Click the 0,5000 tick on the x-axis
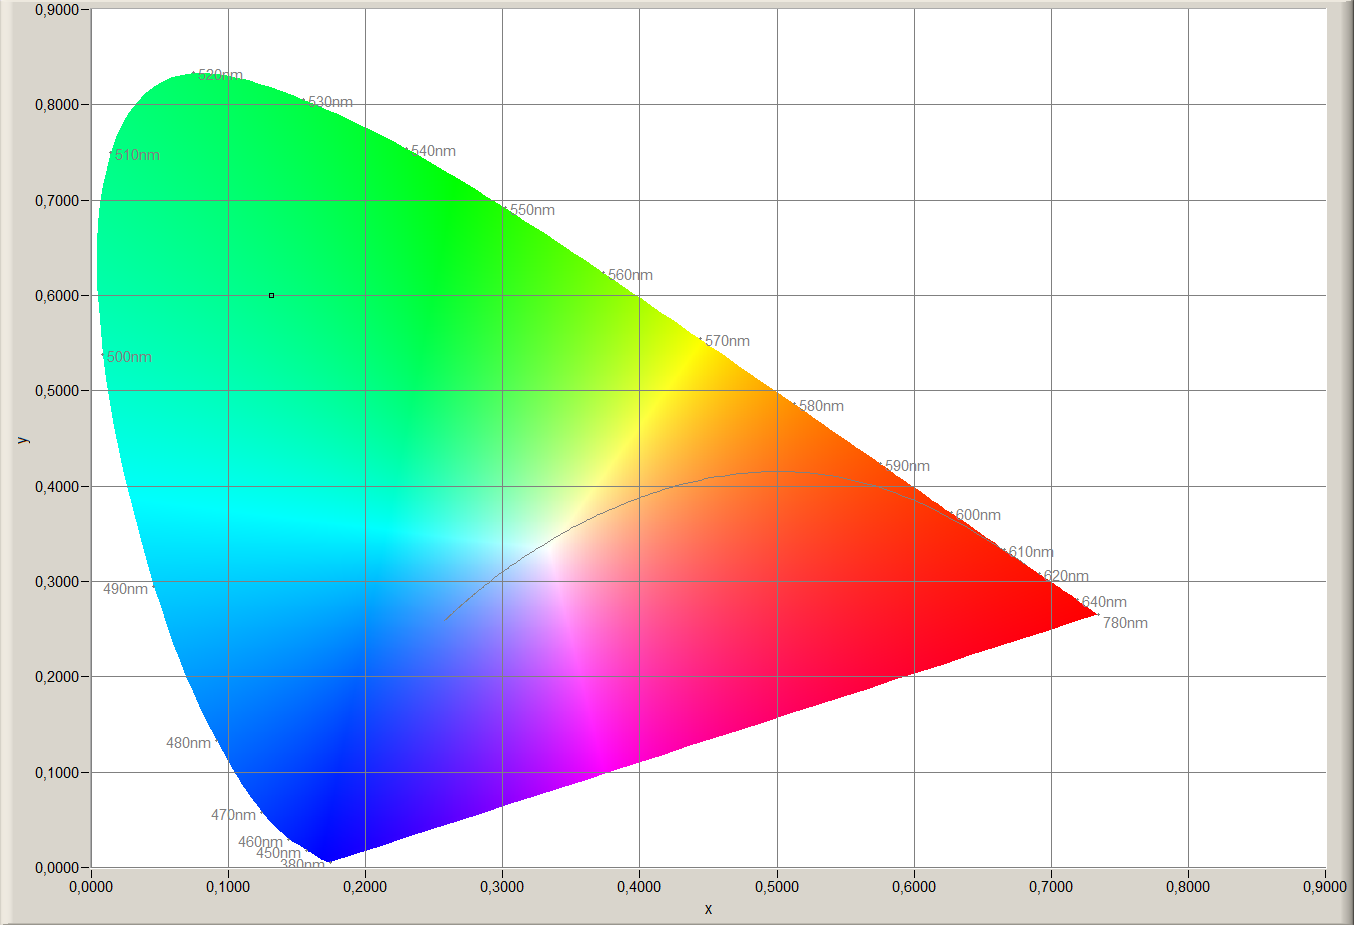The height and width of the screenshot is (925, 1354). click(x=777, y=887)
